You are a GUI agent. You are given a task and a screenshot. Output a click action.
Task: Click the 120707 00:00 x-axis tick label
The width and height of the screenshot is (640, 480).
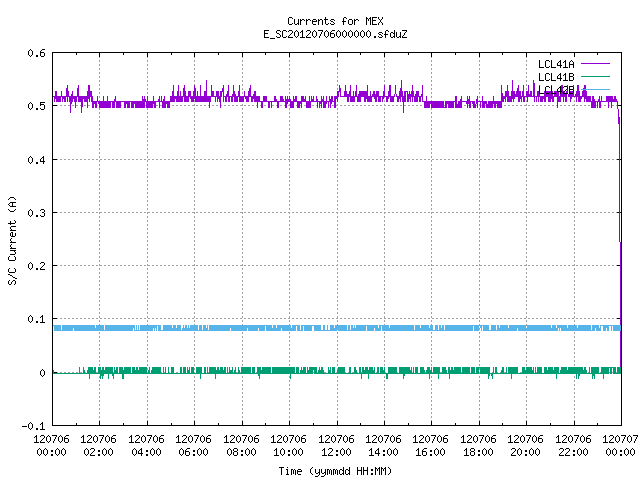(620, 445)
